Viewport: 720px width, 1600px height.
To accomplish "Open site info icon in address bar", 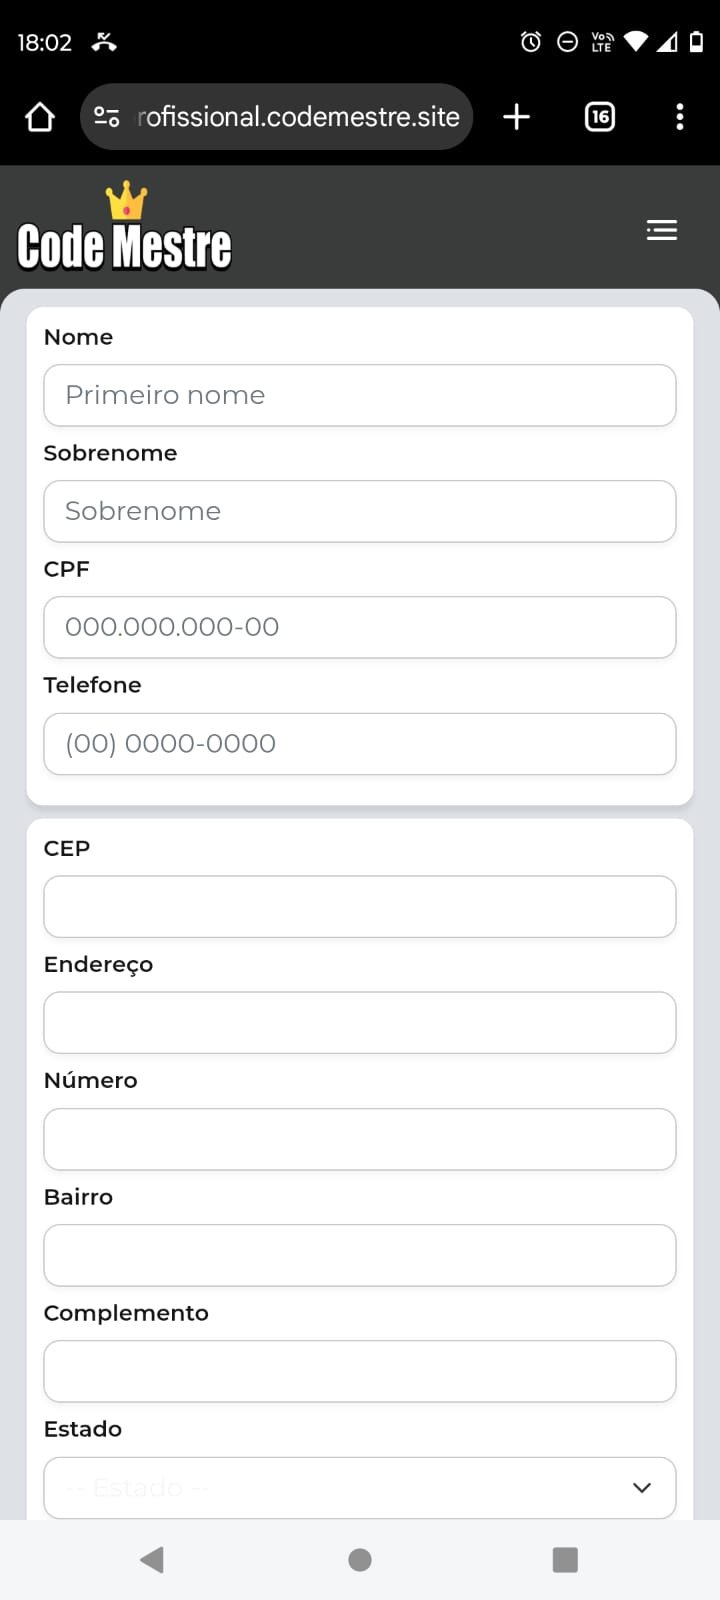I will pyautogui.click(x=107, y=117).
